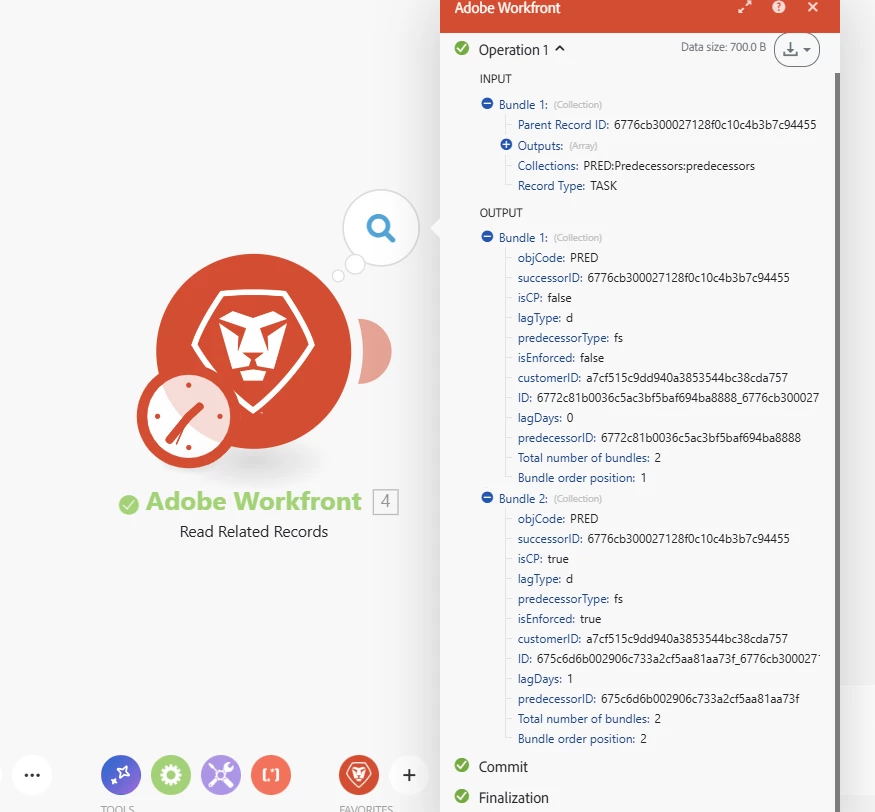This screenshot has width=875, height=812.
Task: Open the orange brackets Text parser icon
Action: 271,775
